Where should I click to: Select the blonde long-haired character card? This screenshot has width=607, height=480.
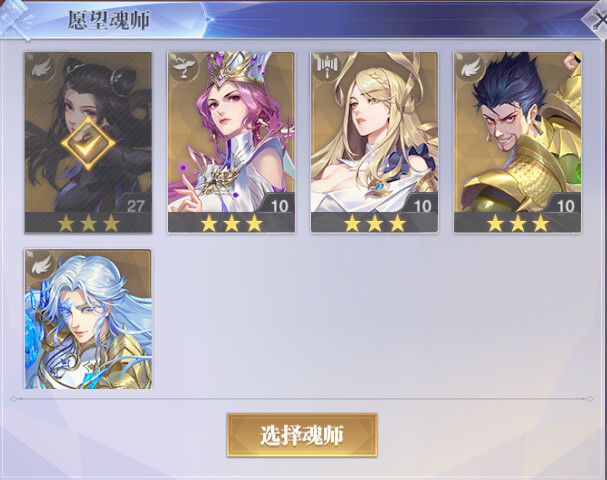[x=374, y=142]
